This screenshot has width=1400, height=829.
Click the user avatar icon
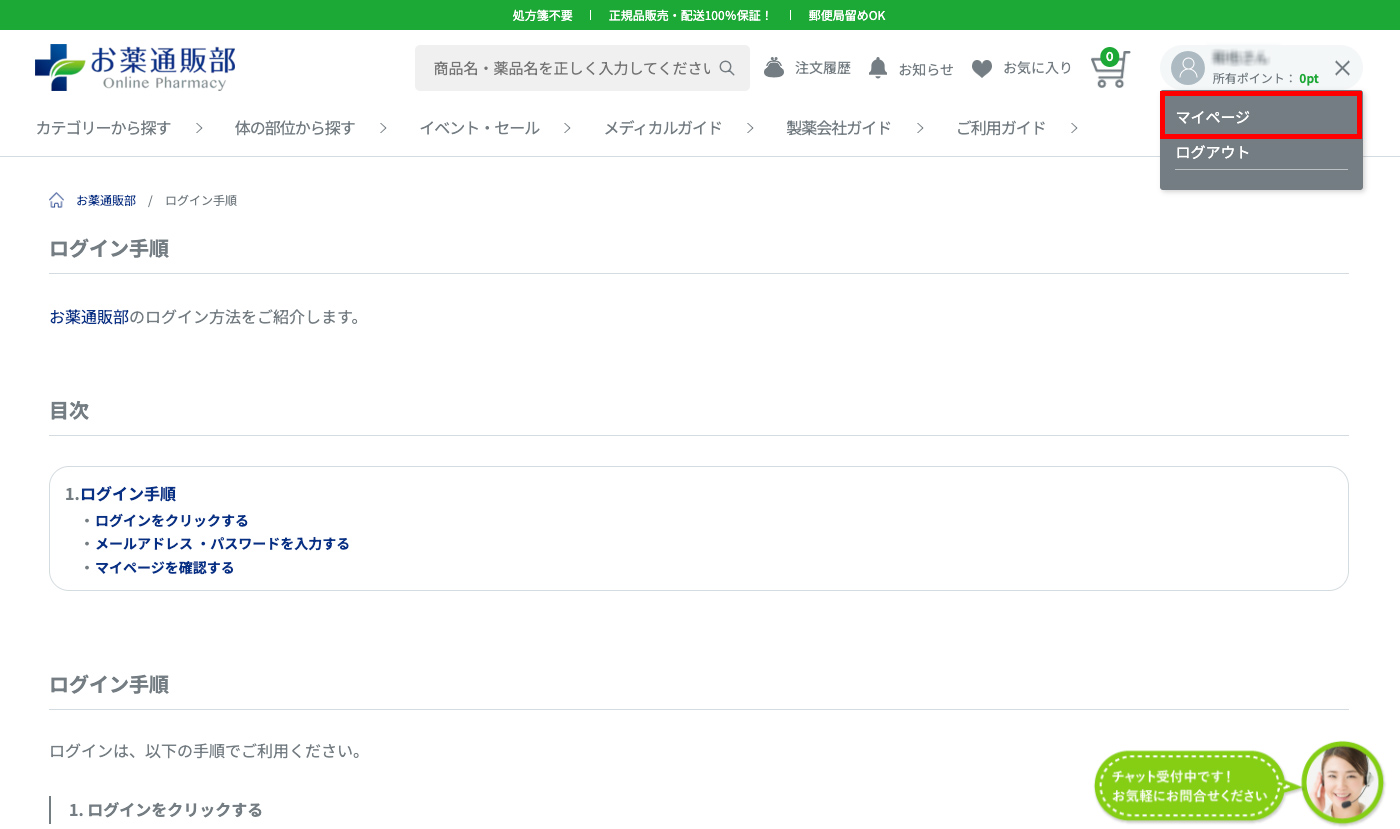point(1187,67)
